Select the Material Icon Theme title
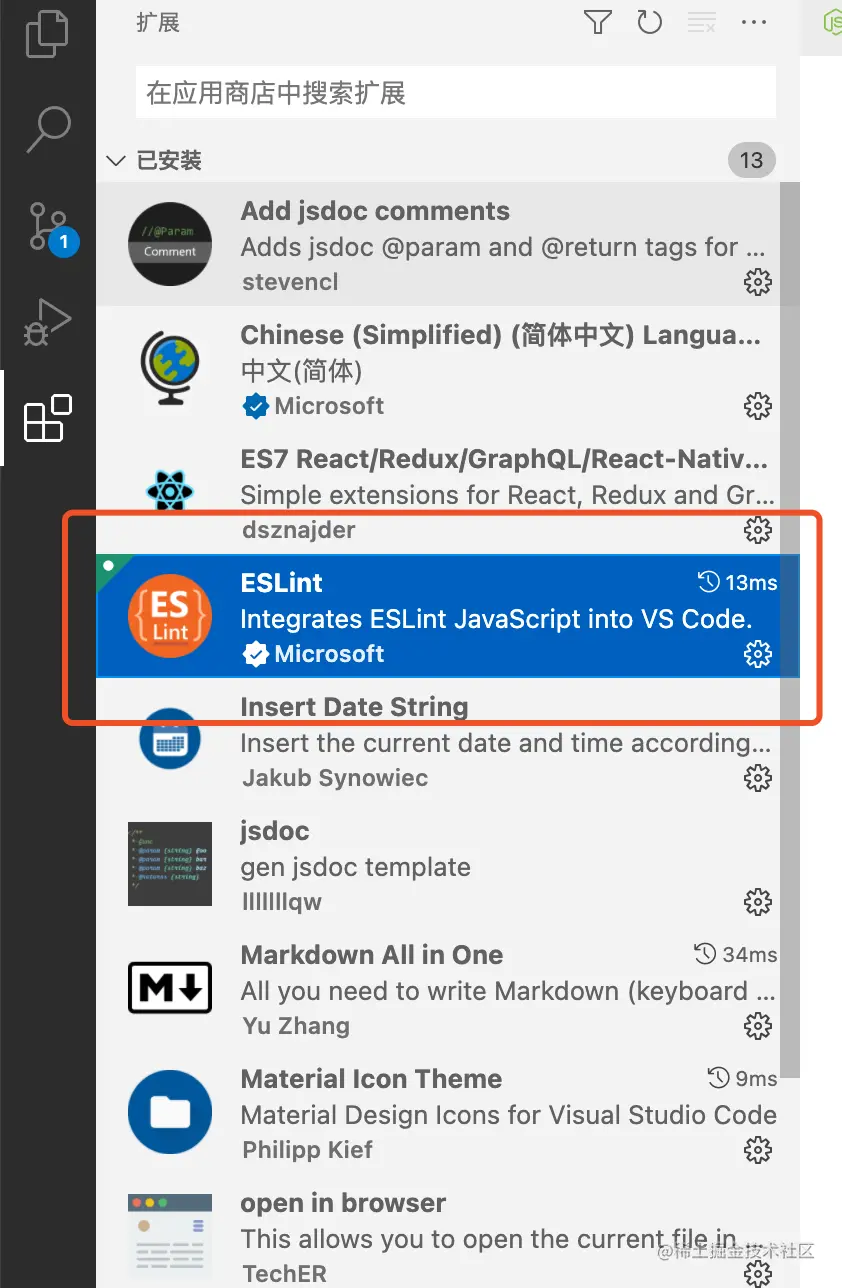Viewport: 842px width, 1288px height. (x=372, y=1079)
